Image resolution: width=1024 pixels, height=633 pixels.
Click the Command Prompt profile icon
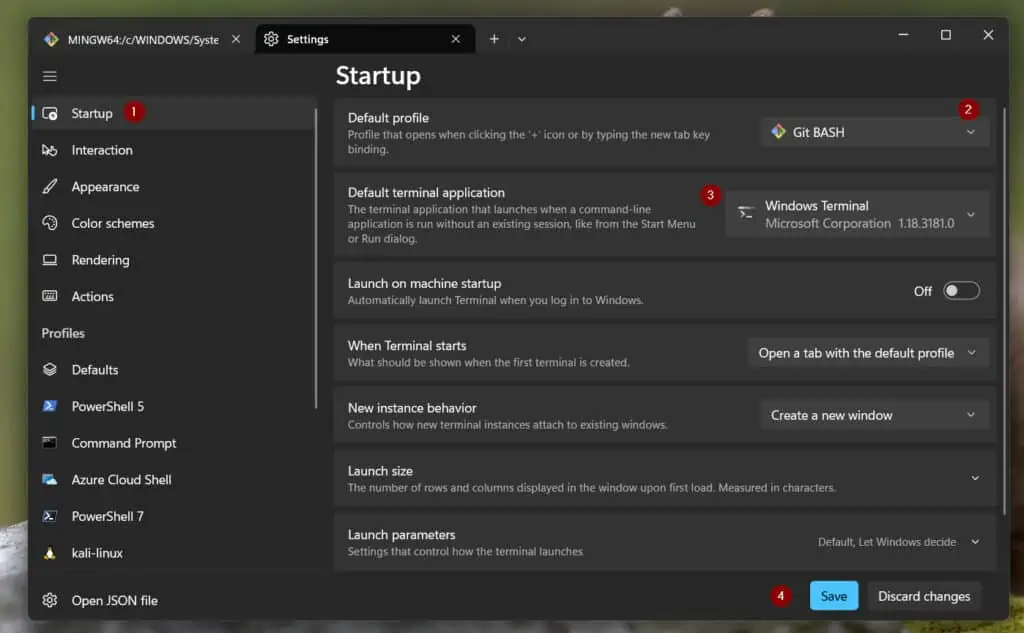point(50,443)
